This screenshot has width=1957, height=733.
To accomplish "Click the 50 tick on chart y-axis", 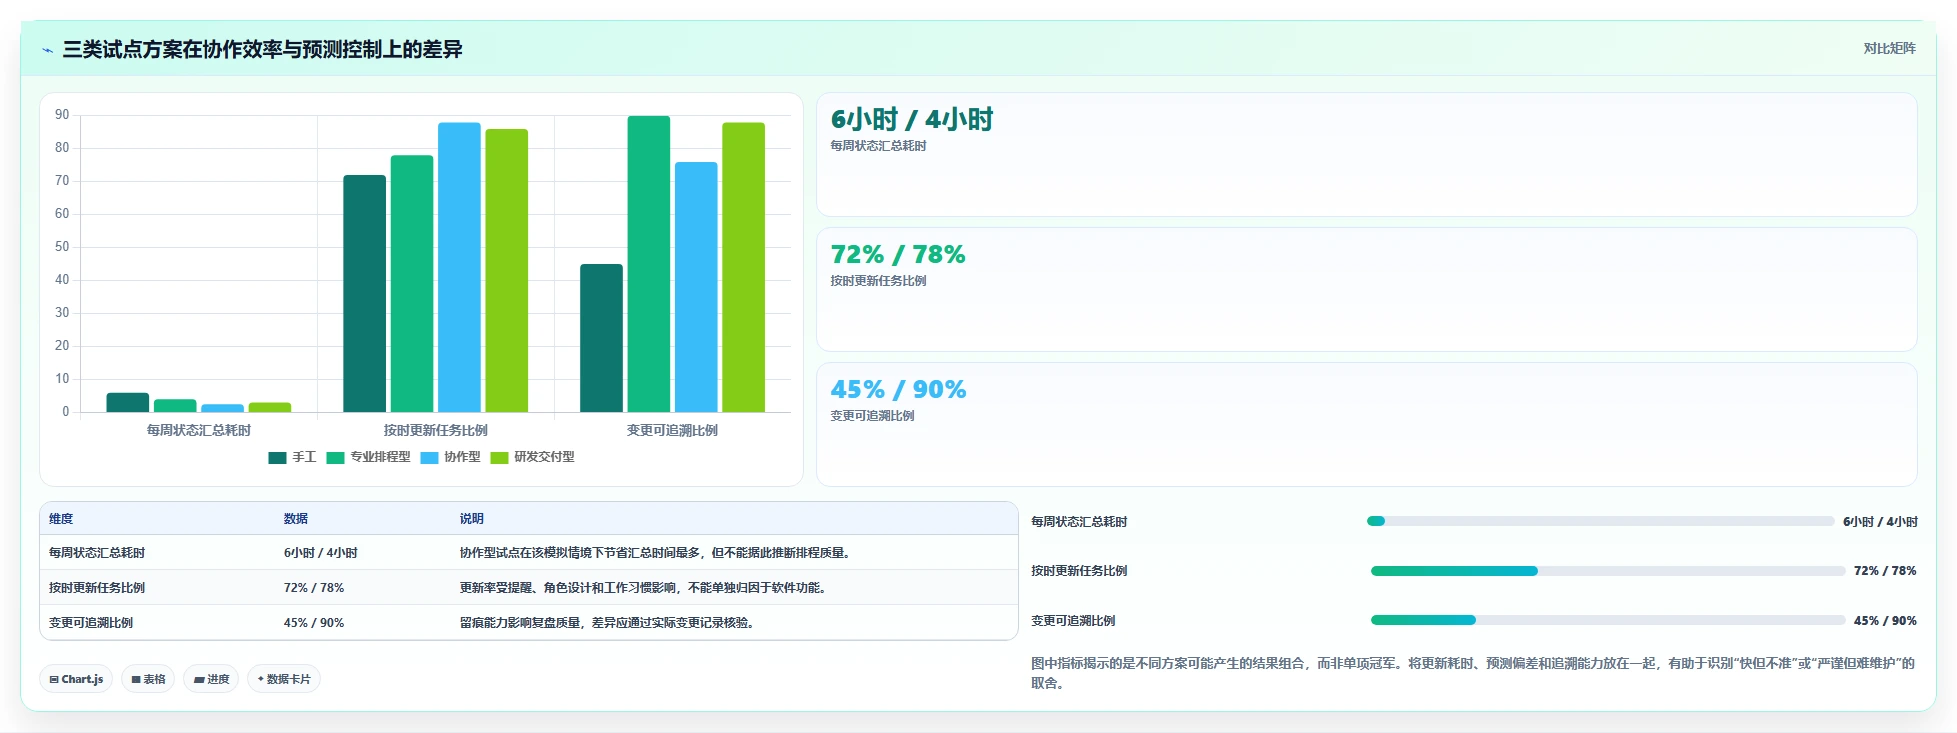I will (62, 247).
